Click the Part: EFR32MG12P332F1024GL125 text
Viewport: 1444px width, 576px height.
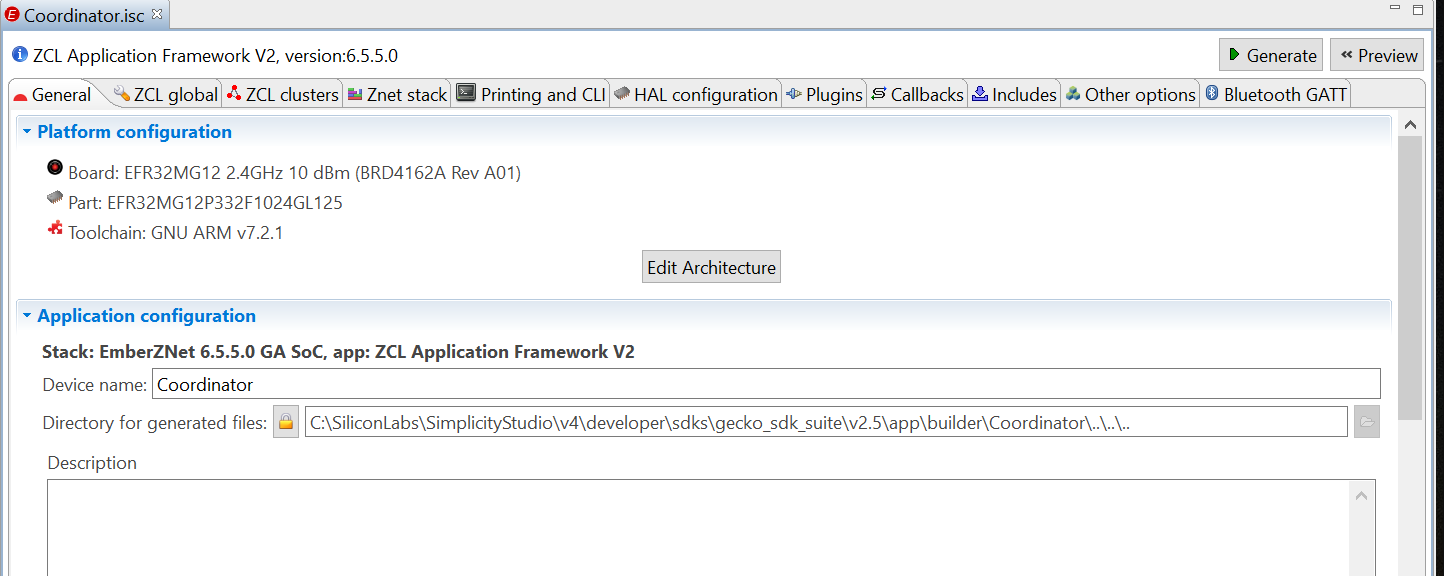click(x=205, y=203)
